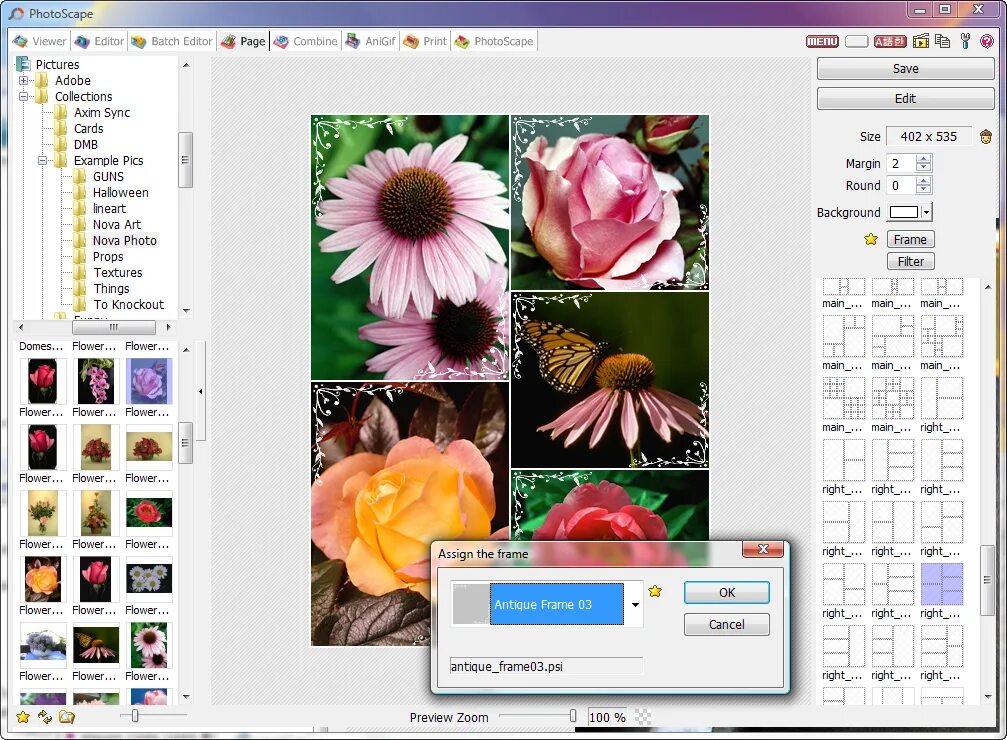Click the folder icon in bottom-left bar
The width and height of the screenshot is (1007, 740).
(67, 717)
